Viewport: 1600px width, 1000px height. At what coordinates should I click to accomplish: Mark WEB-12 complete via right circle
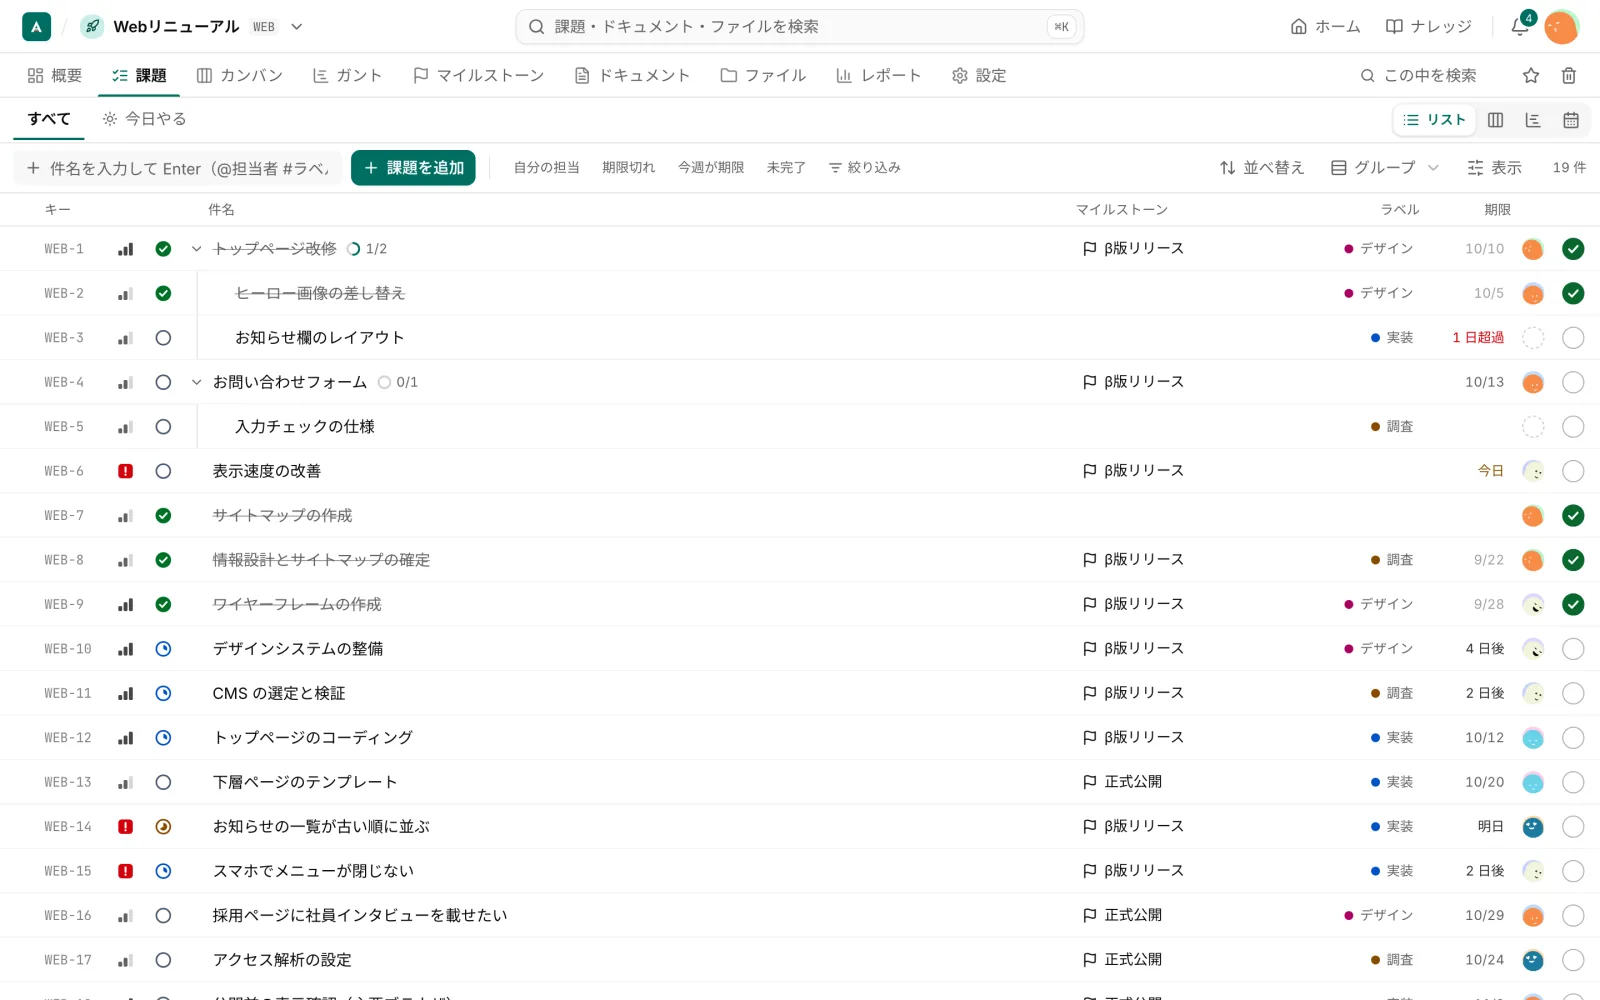coord(1573,738)
